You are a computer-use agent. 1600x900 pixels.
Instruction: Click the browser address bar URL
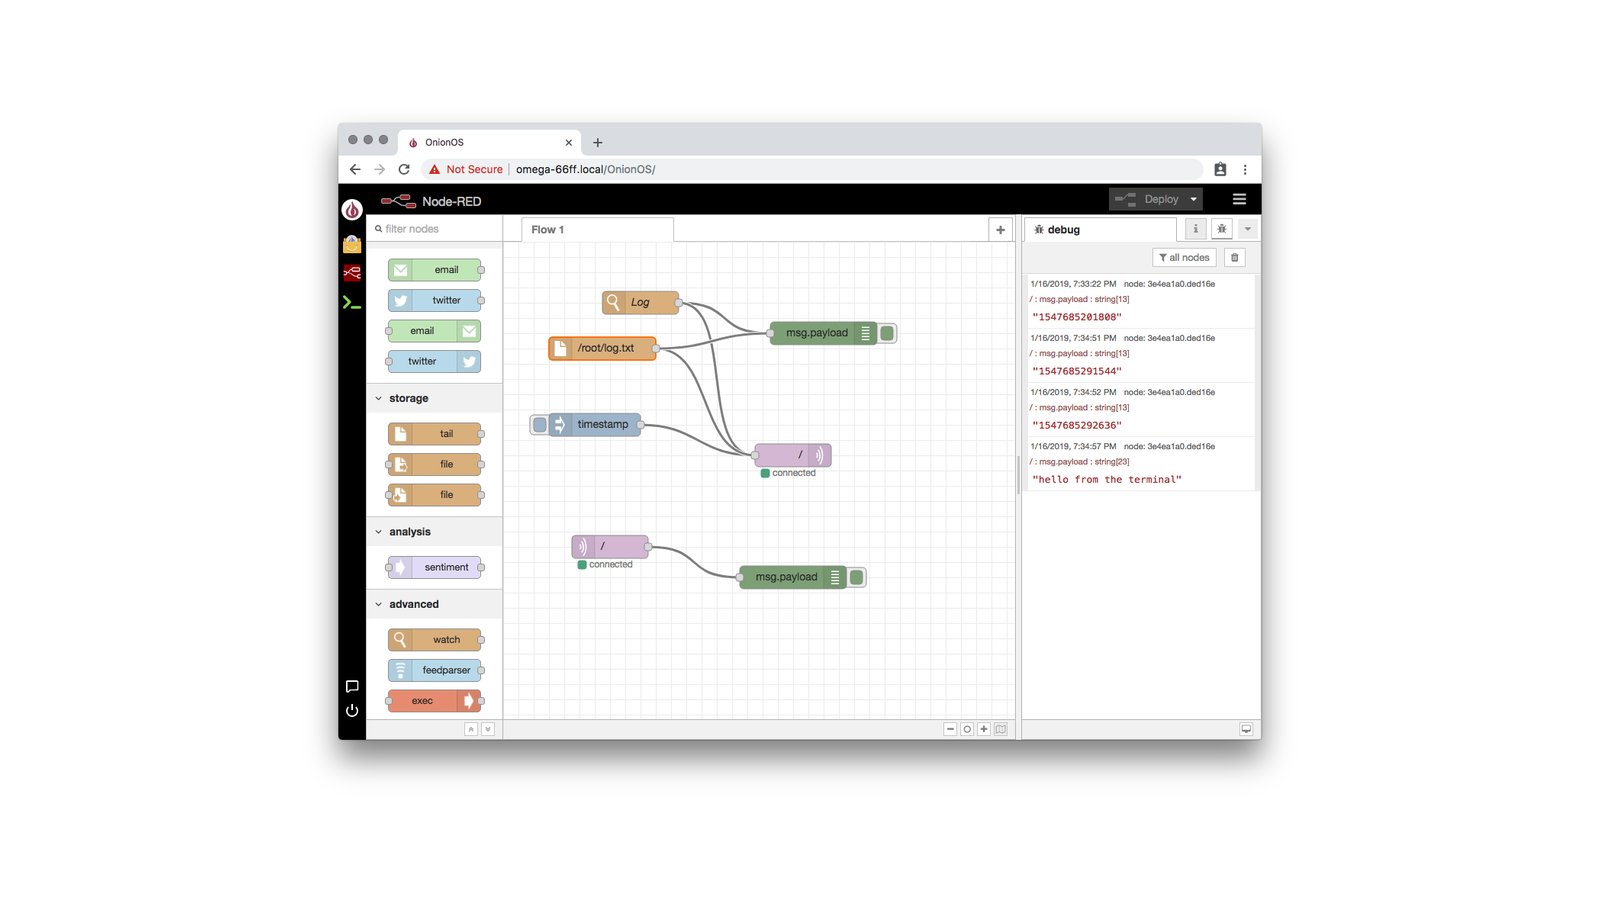[x=586, y=169]
